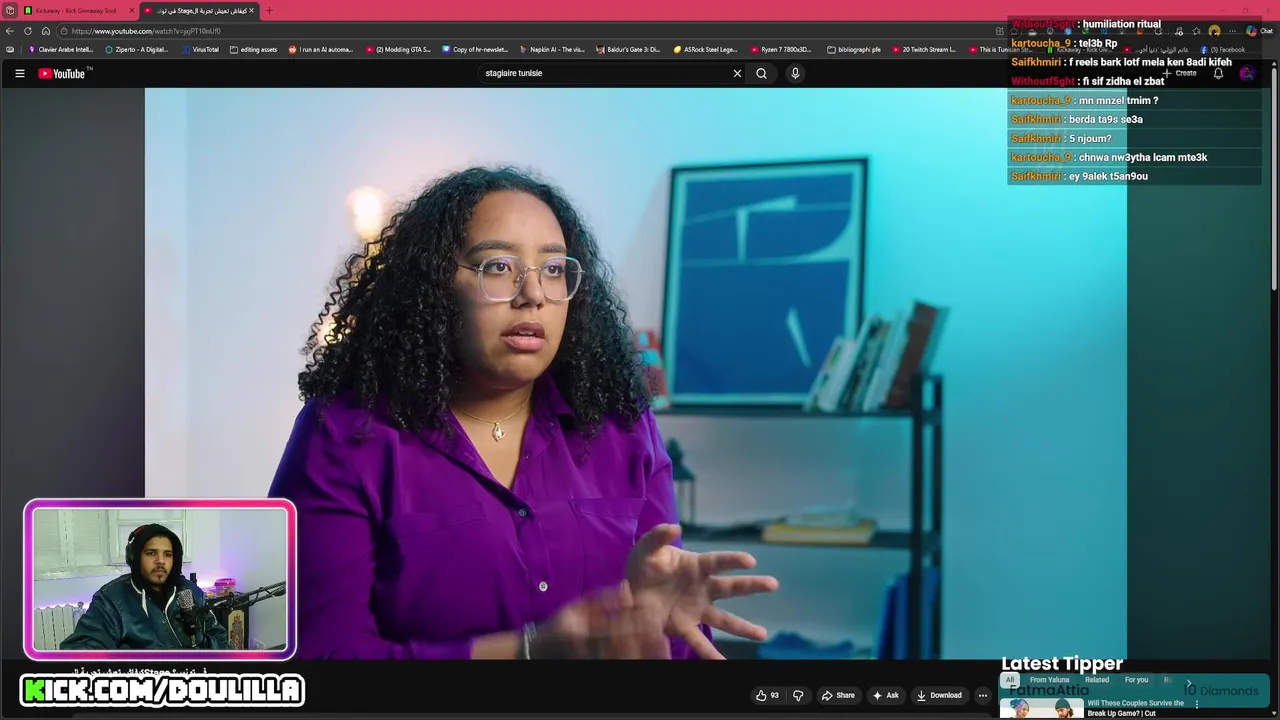Open the Ziperto bookmark
This screenshot has width=1280, height=720.
click(137, 49)
